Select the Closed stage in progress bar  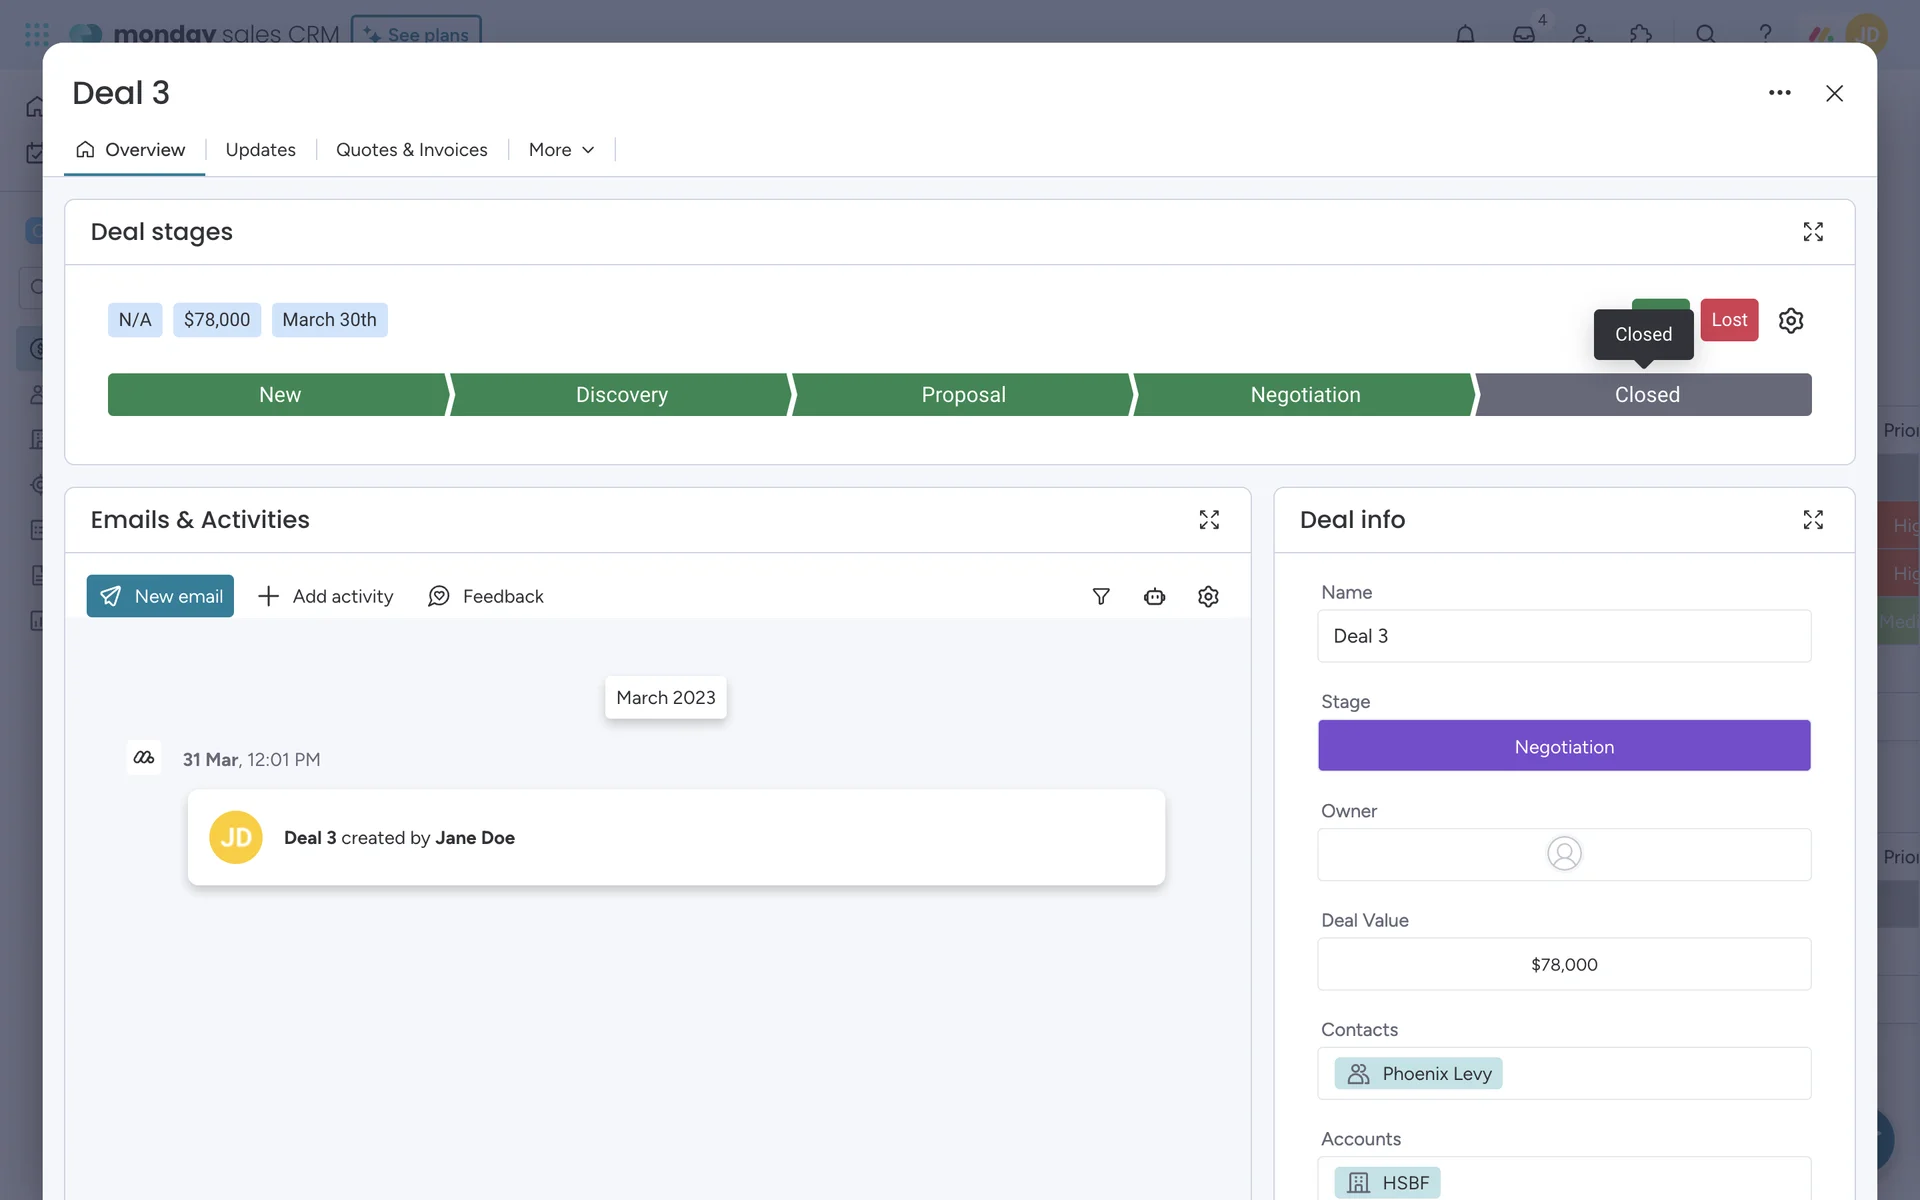point(1646,395)
